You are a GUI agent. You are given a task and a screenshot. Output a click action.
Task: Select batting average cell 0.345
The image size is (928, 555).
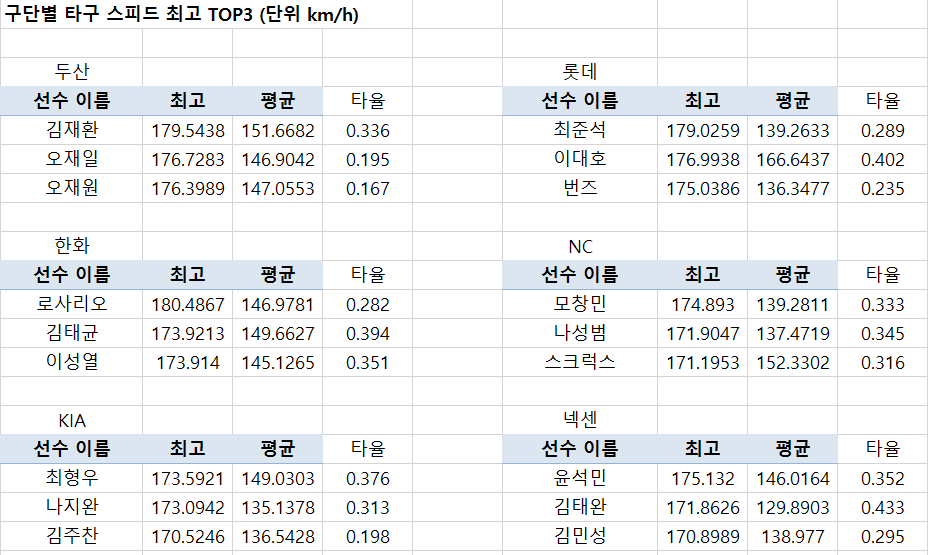882,333
